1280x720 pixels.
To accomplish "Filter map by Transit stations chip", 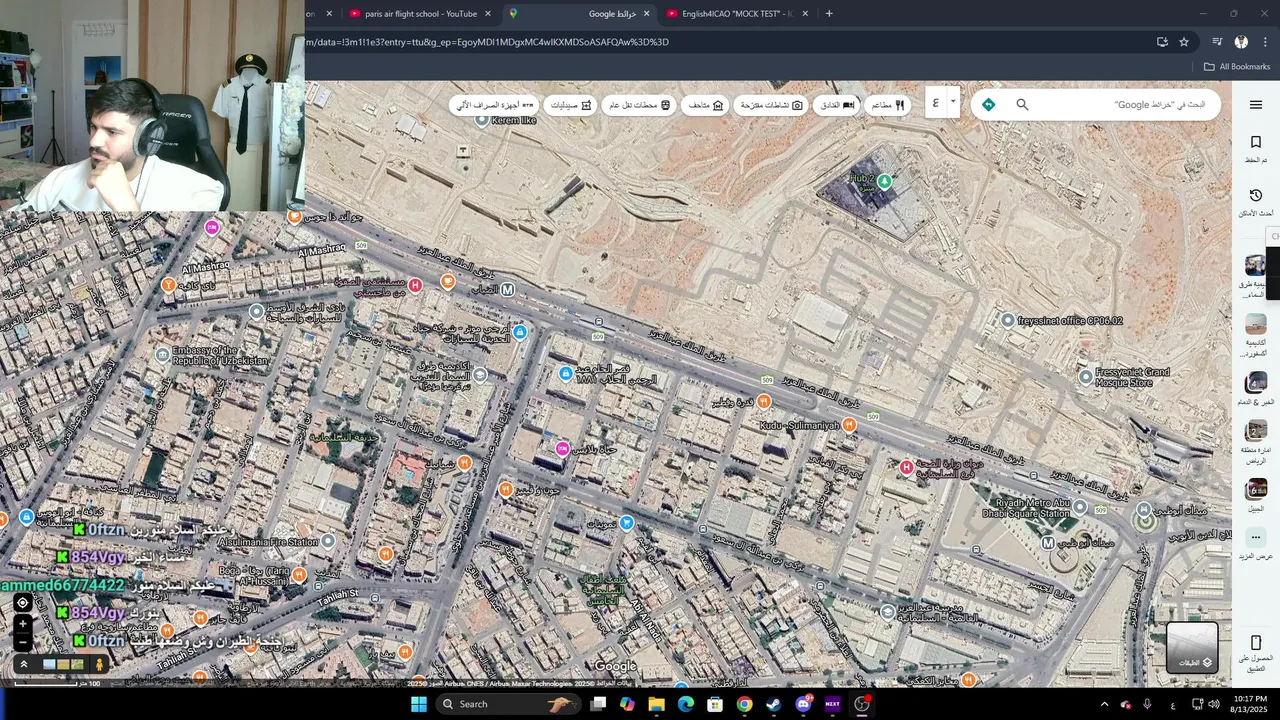I will [x=639, y=105].
